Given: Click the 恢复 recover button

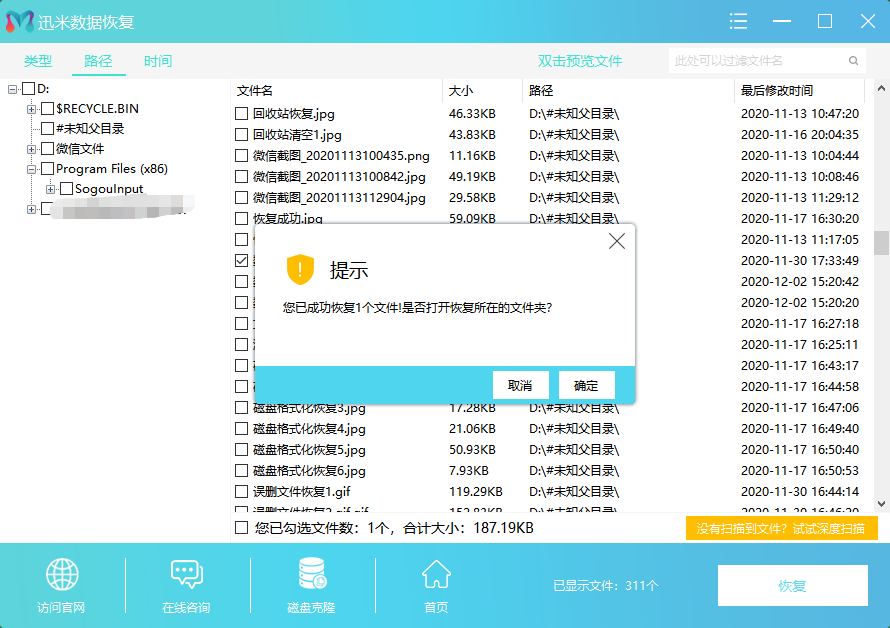Looking at the screenshot, I should tap(791, 586).
